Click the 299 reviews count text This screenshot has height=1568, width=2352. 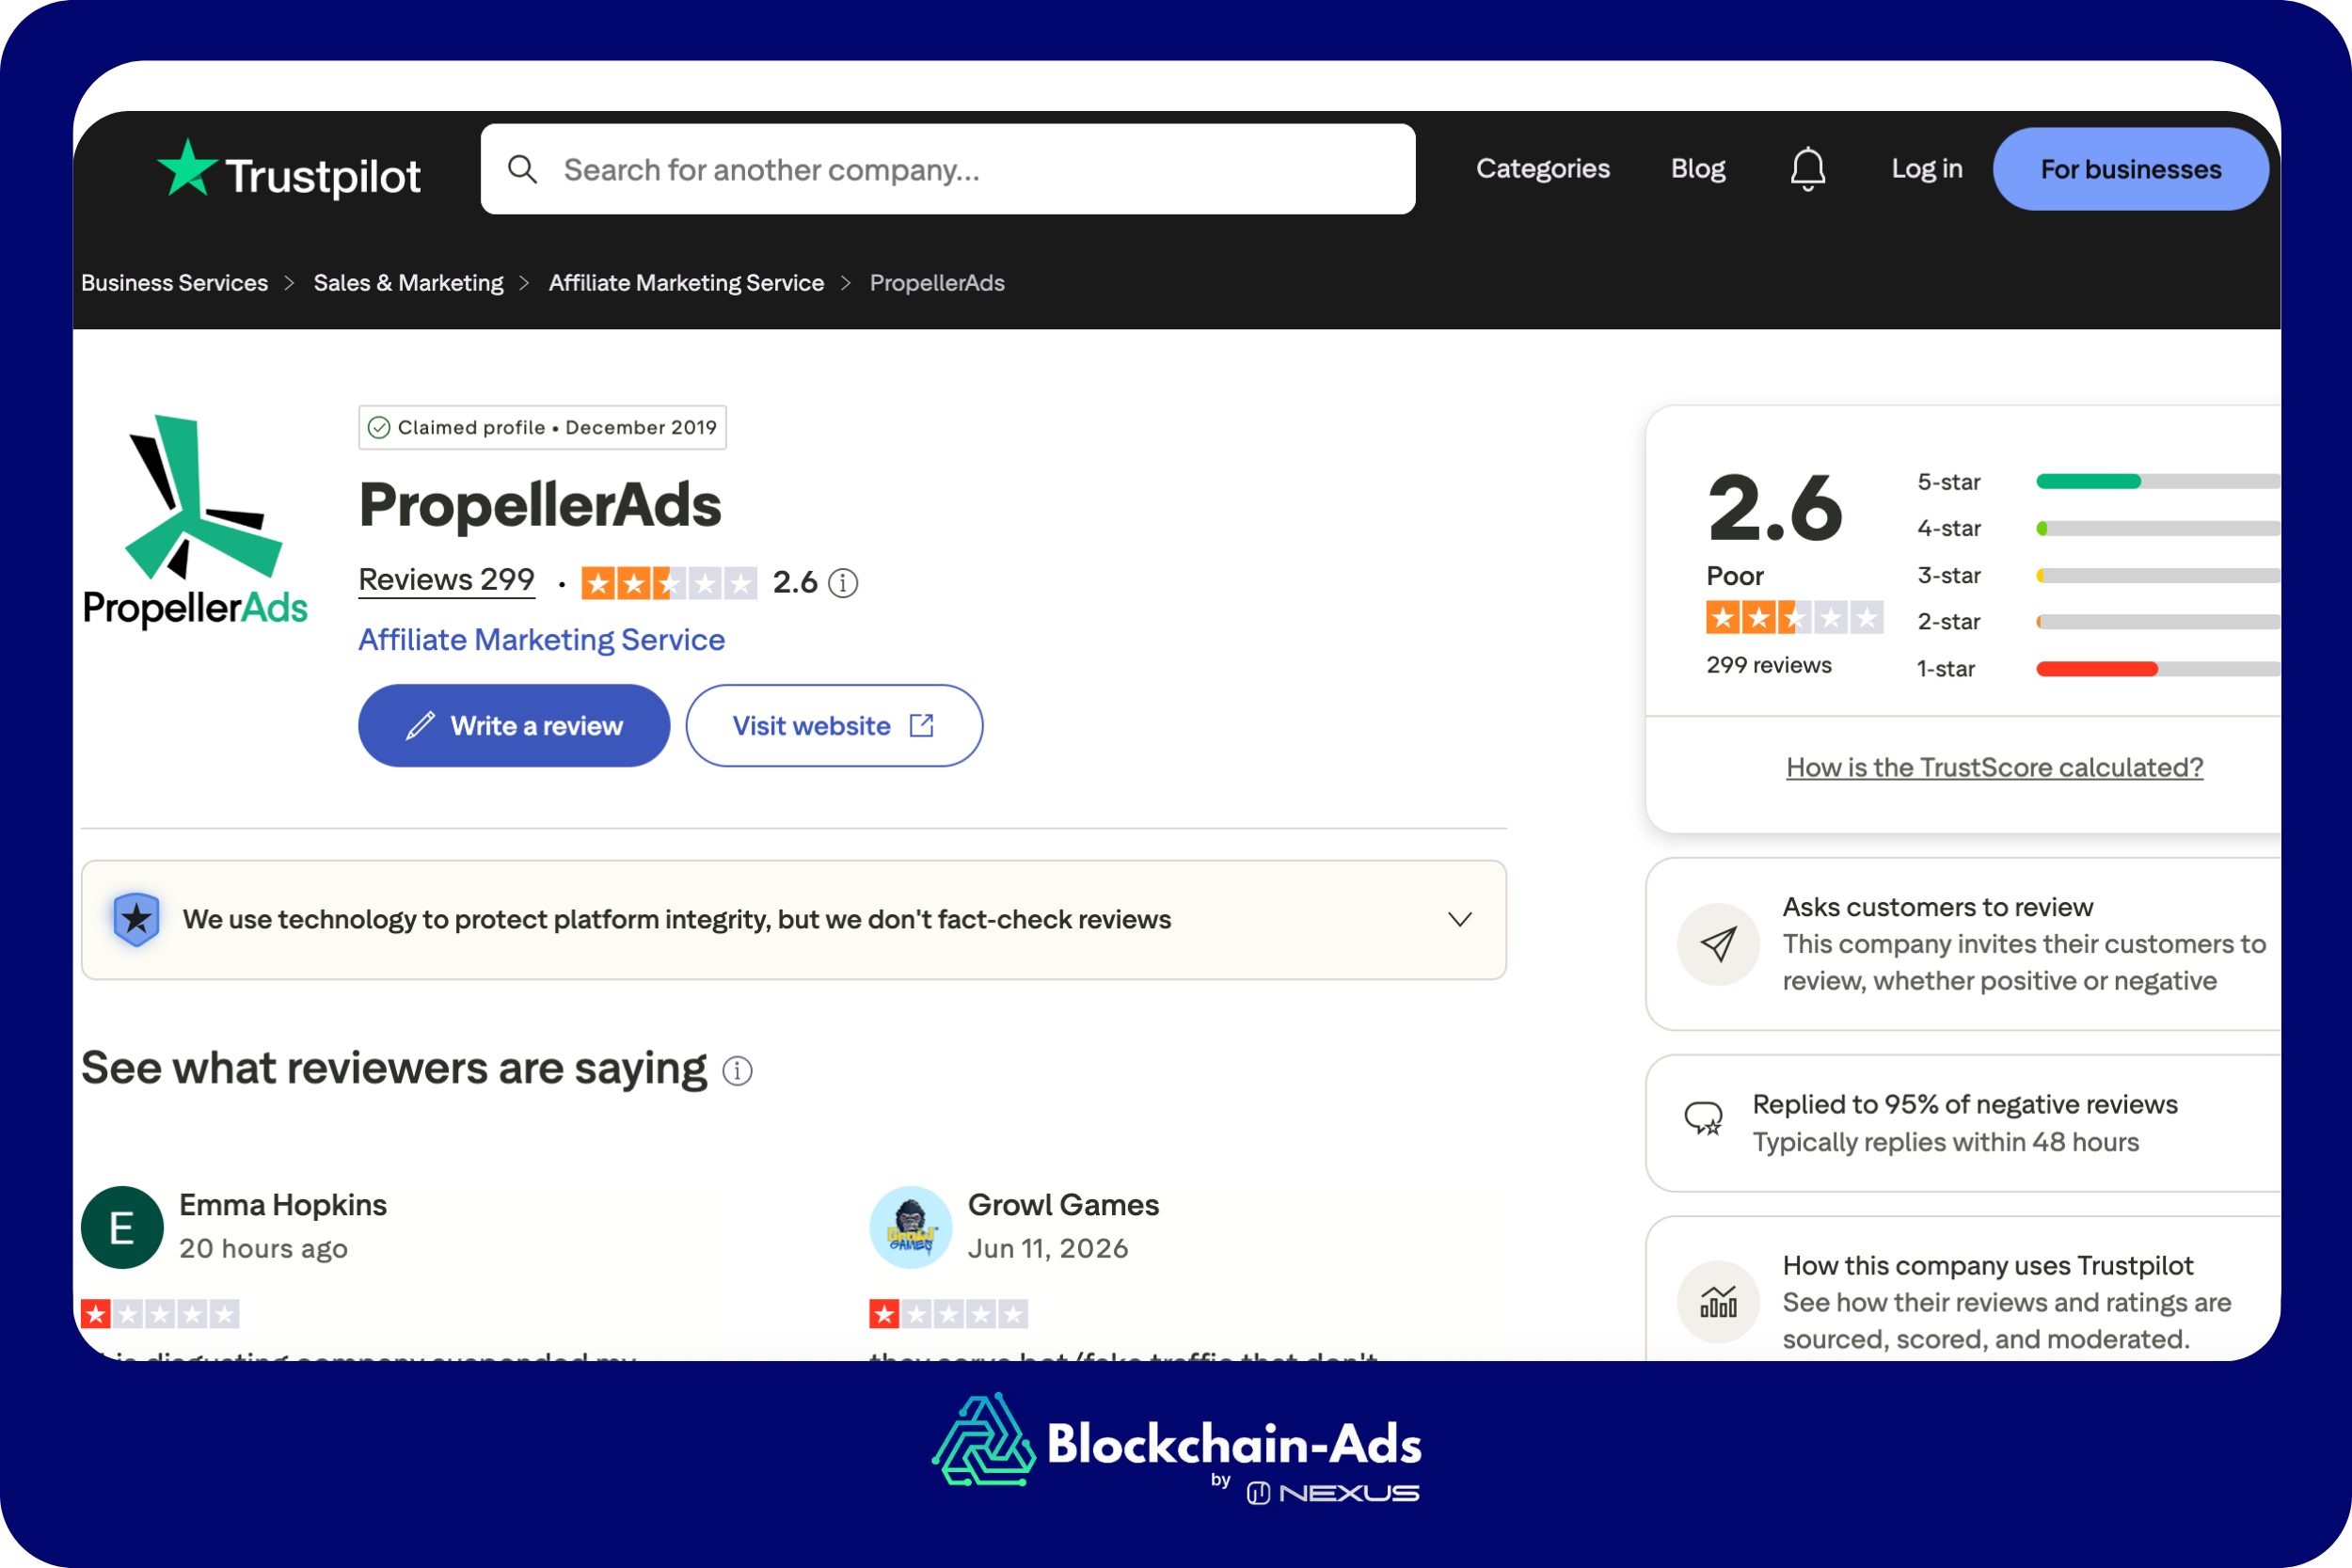click(1769, 665)
